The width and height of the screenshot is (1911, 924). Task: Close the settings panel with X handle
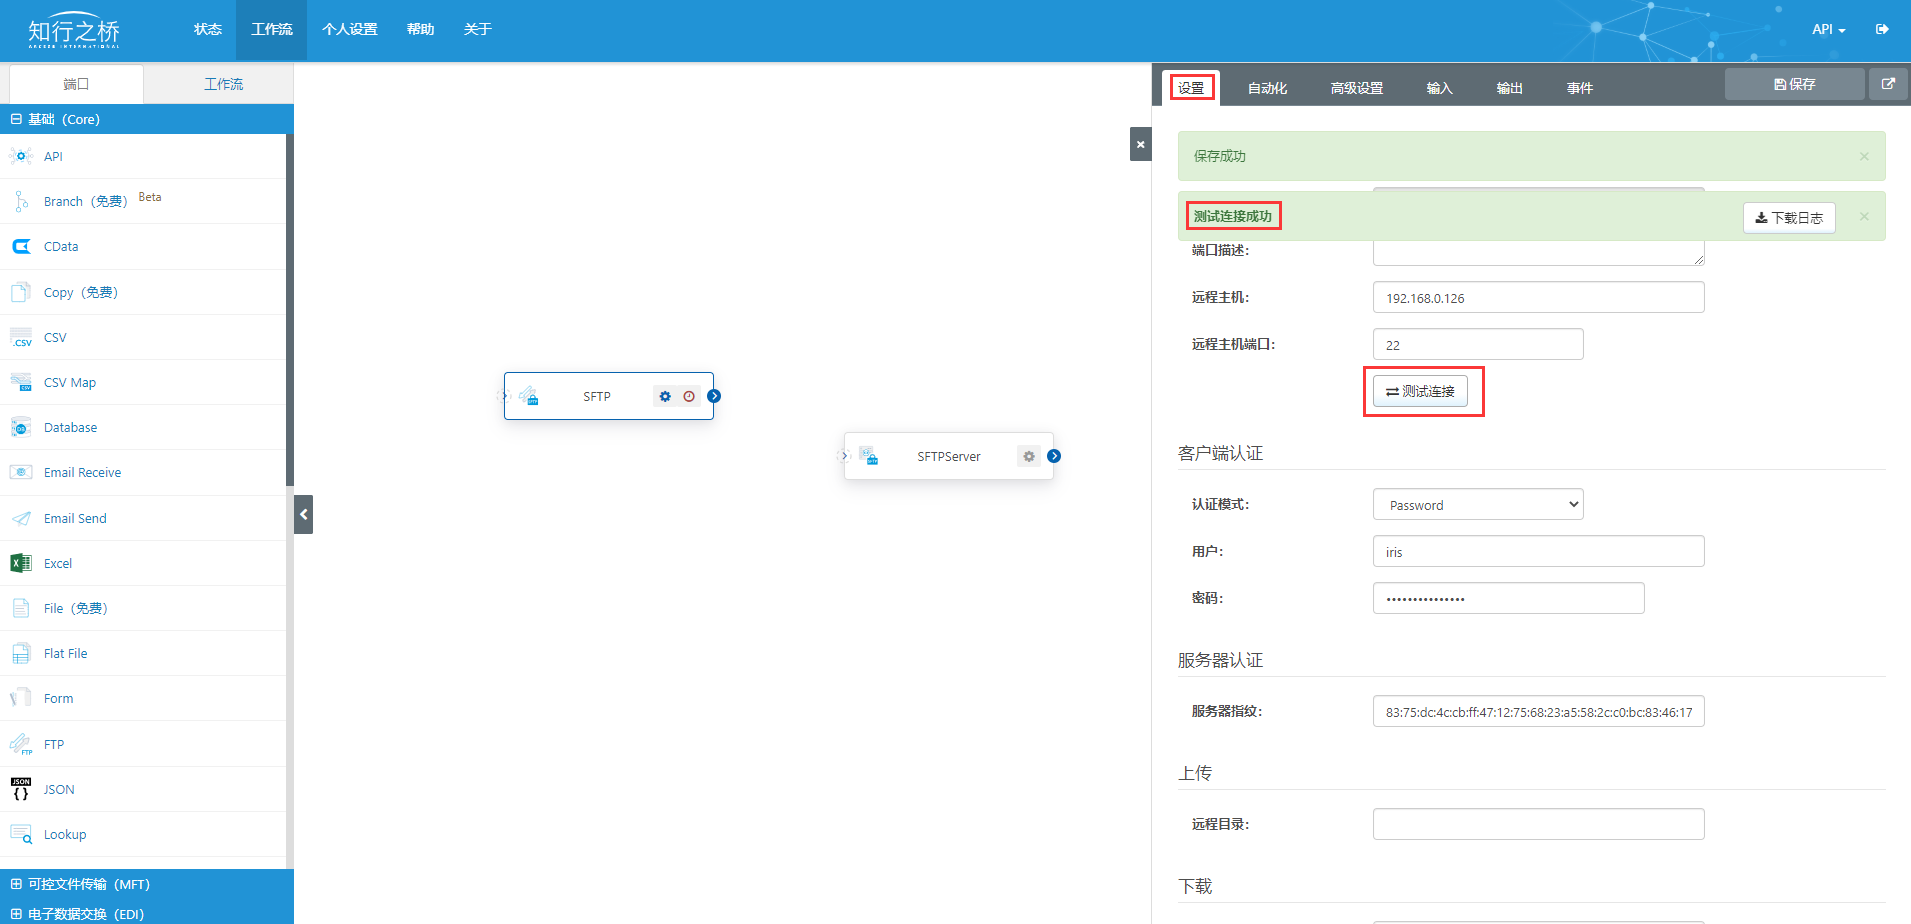tap(1140, 144)
